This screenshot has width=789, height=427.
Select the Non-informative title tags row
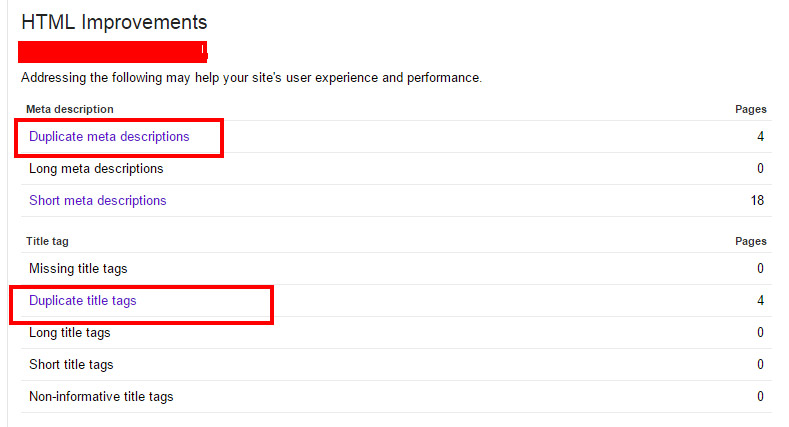click(396, 397)
